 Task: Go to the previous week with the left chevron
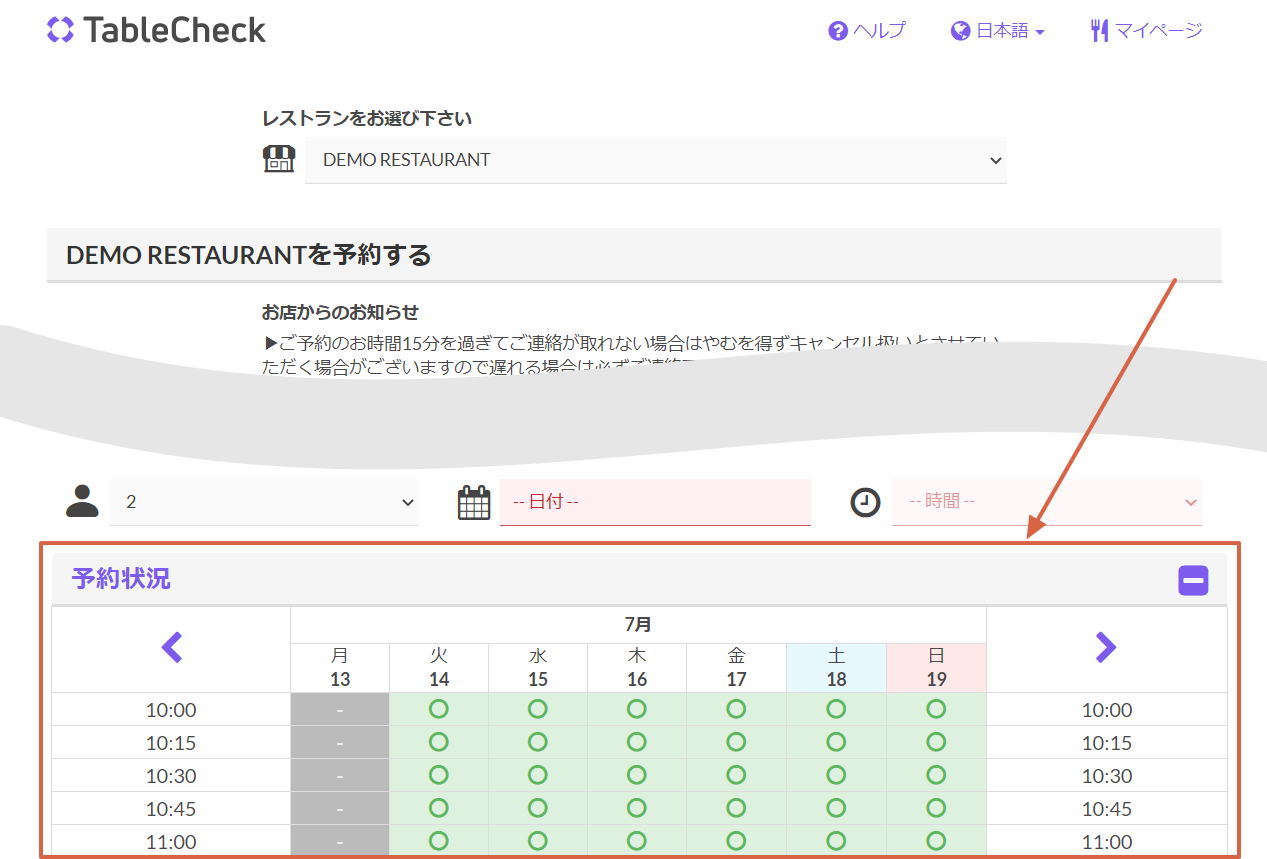[172, 648]
